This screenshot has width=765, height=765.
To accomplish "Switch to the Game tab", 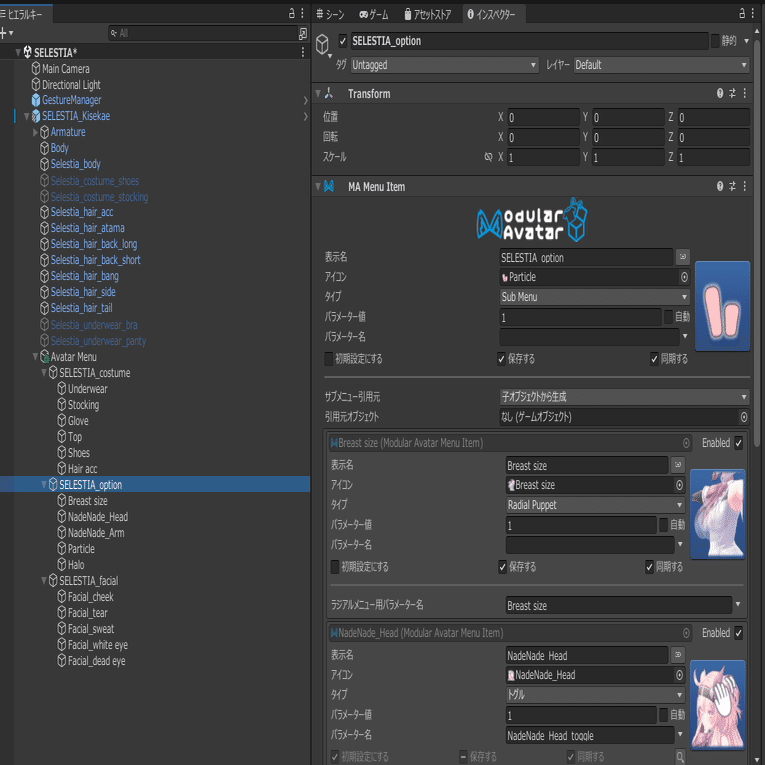I will 374,14.
